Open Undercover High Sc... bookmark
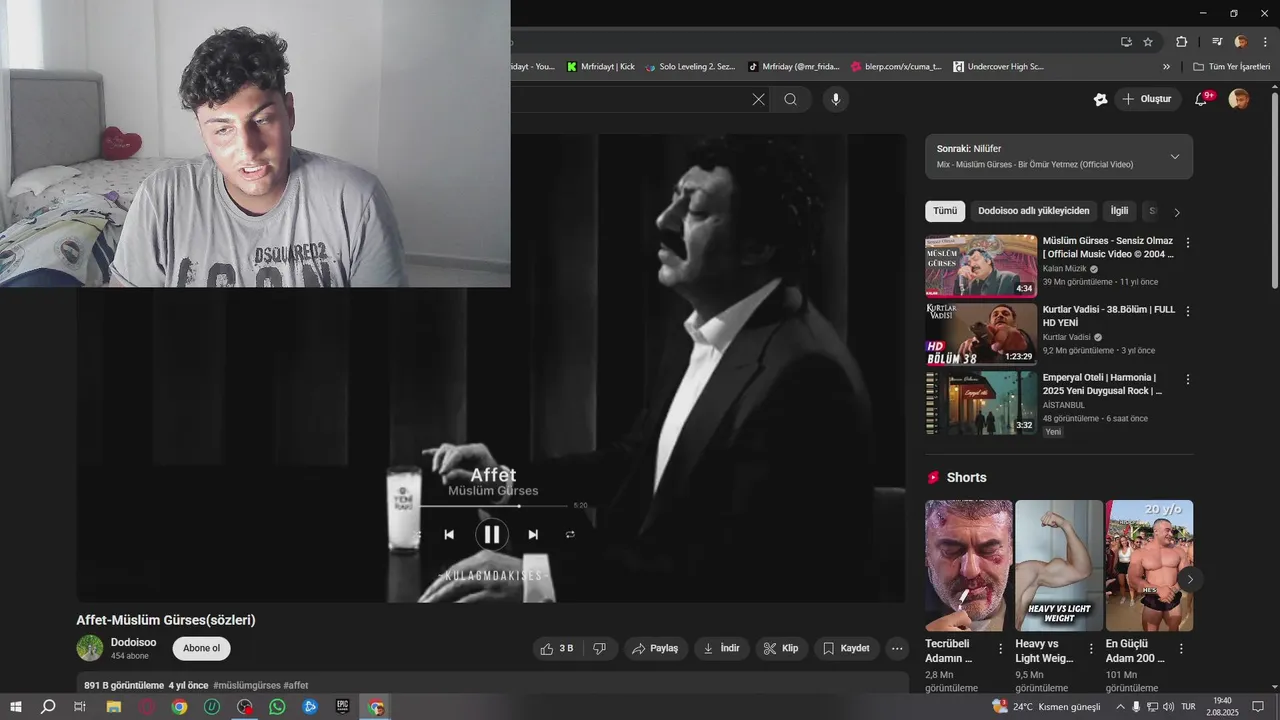The image size is (1280, 720). [x=999, y=67]
